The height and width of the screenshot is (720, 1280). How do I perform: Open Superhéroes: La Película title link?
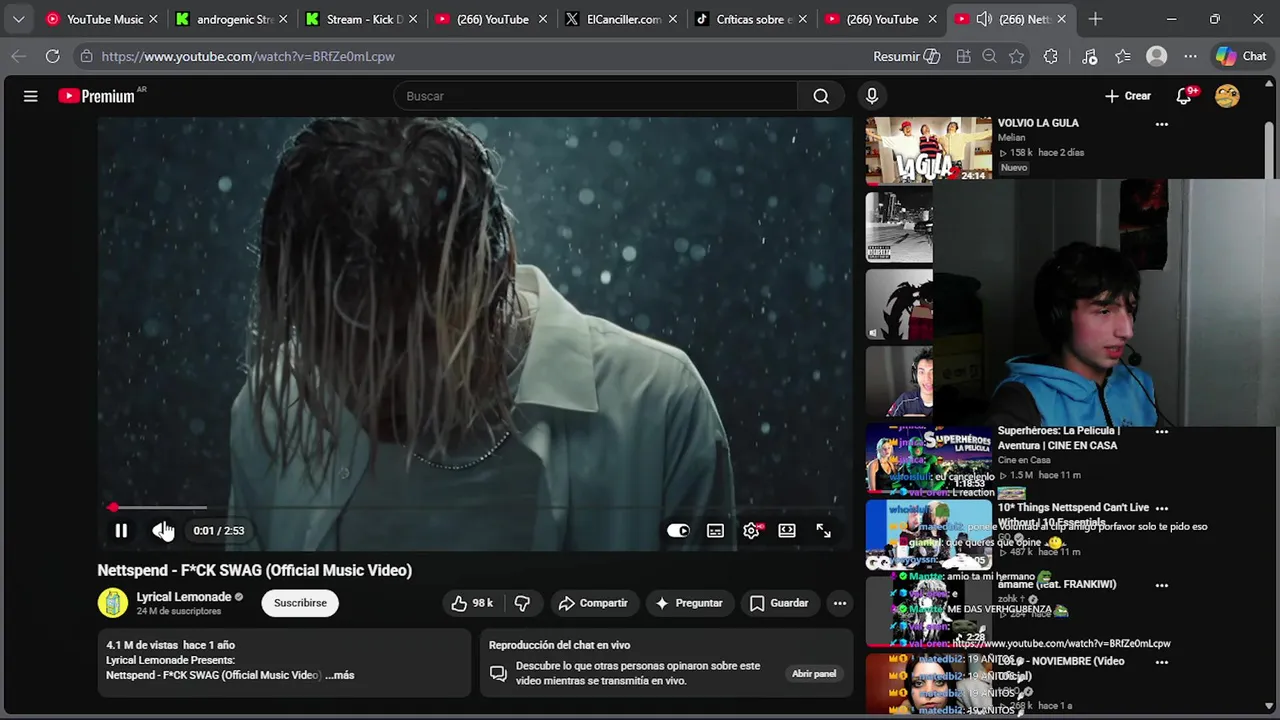point(1058,438)
